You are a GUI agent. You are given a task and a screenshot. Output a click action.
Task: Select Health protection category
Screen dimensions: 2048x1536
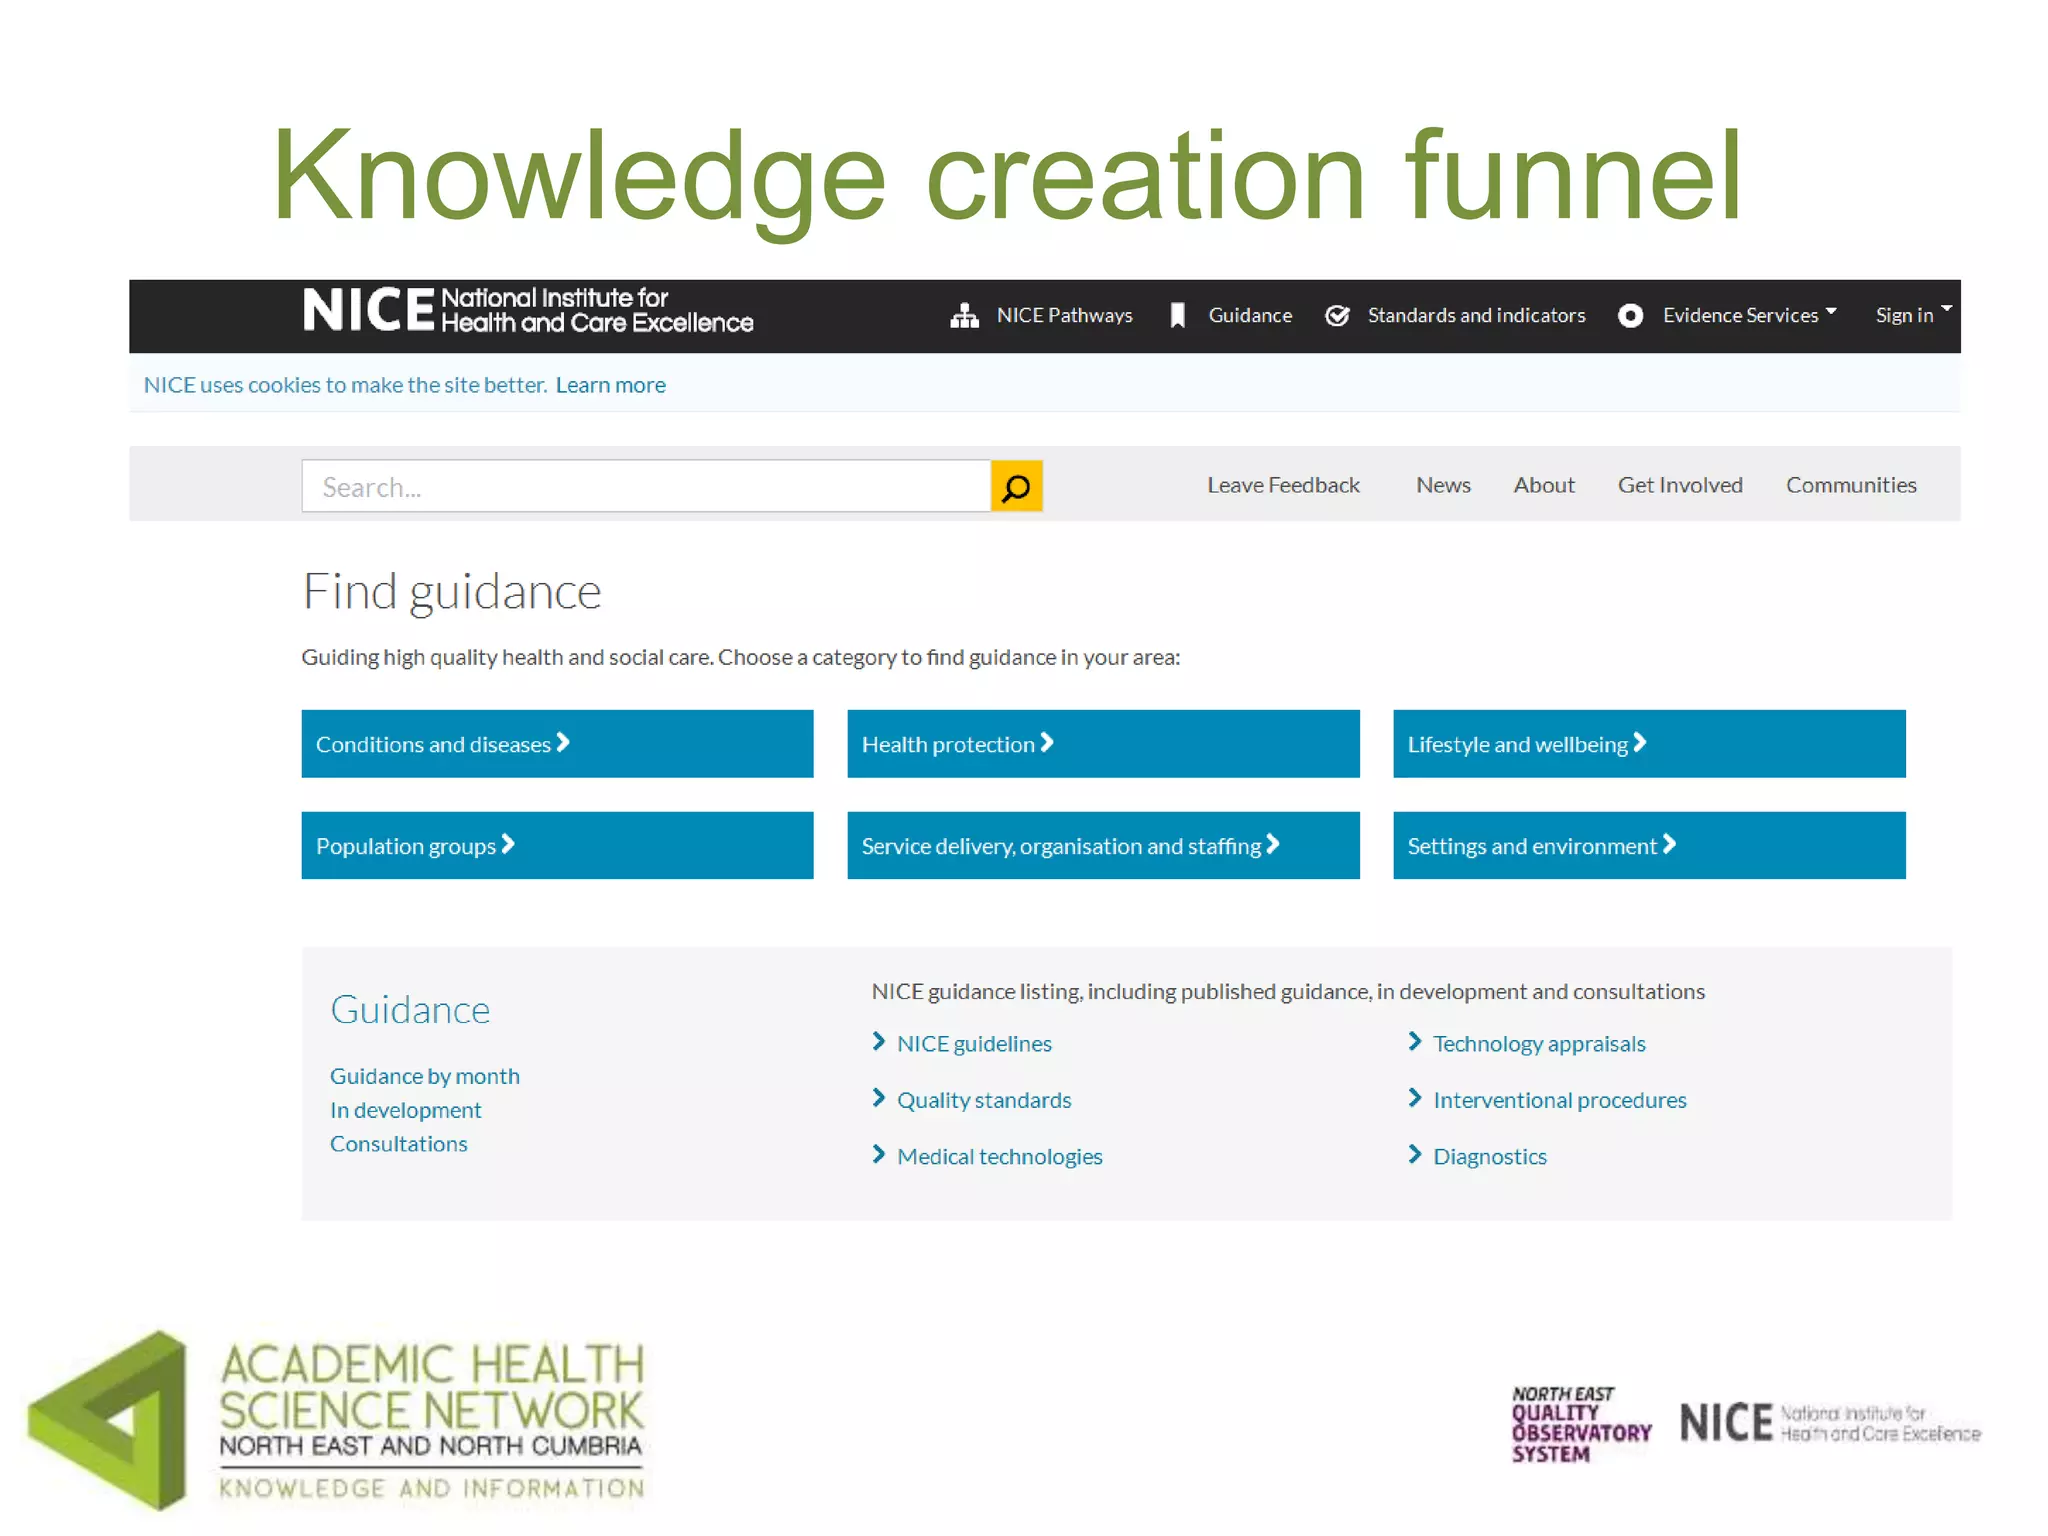click(1103, 744)
